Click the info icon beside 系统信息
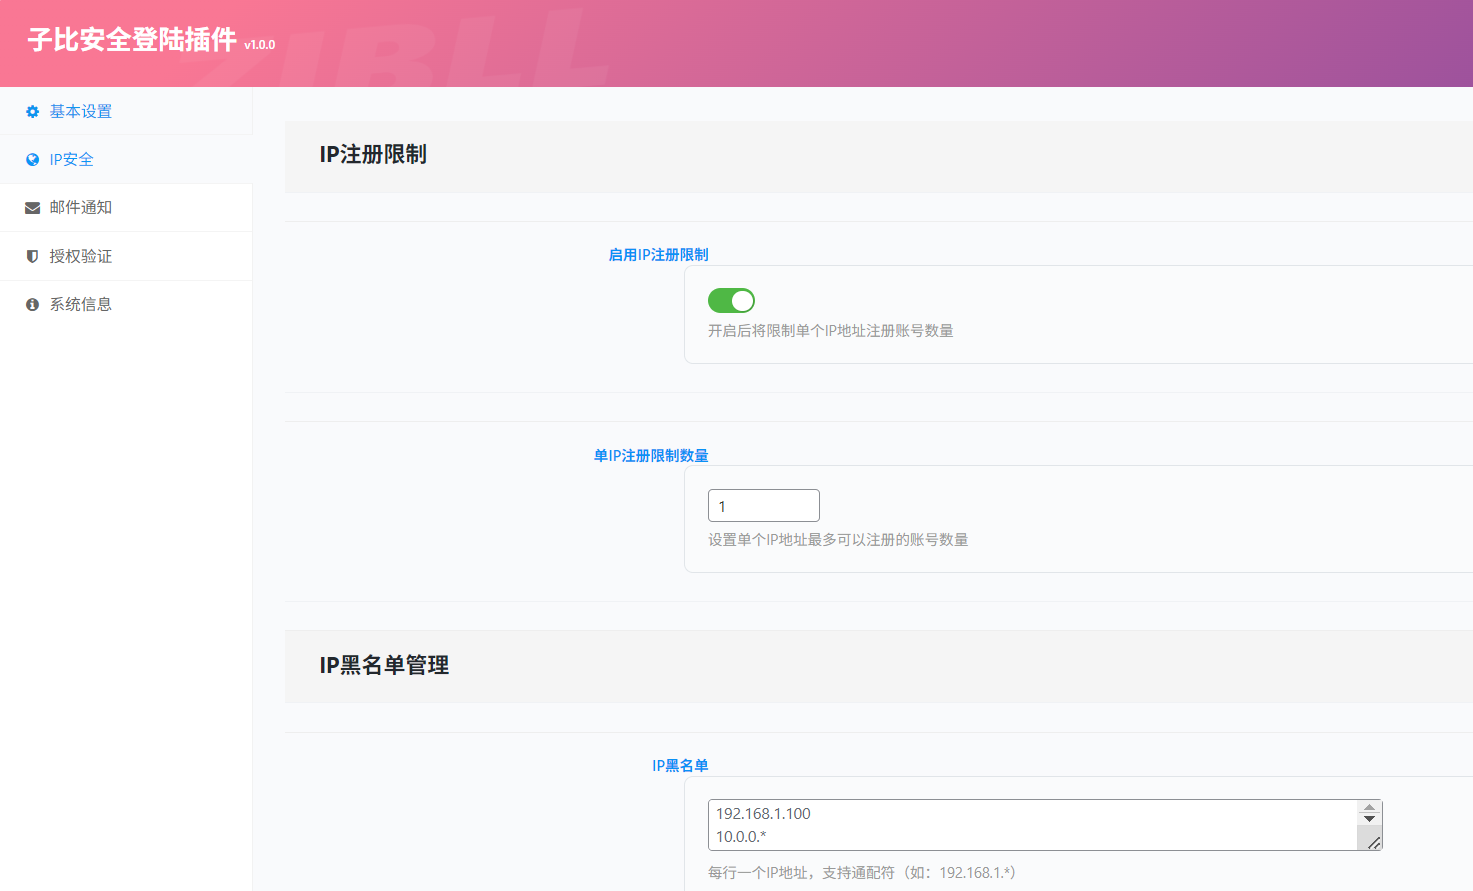The height and width of the screenshot is (891, 1473). point(31,304)
